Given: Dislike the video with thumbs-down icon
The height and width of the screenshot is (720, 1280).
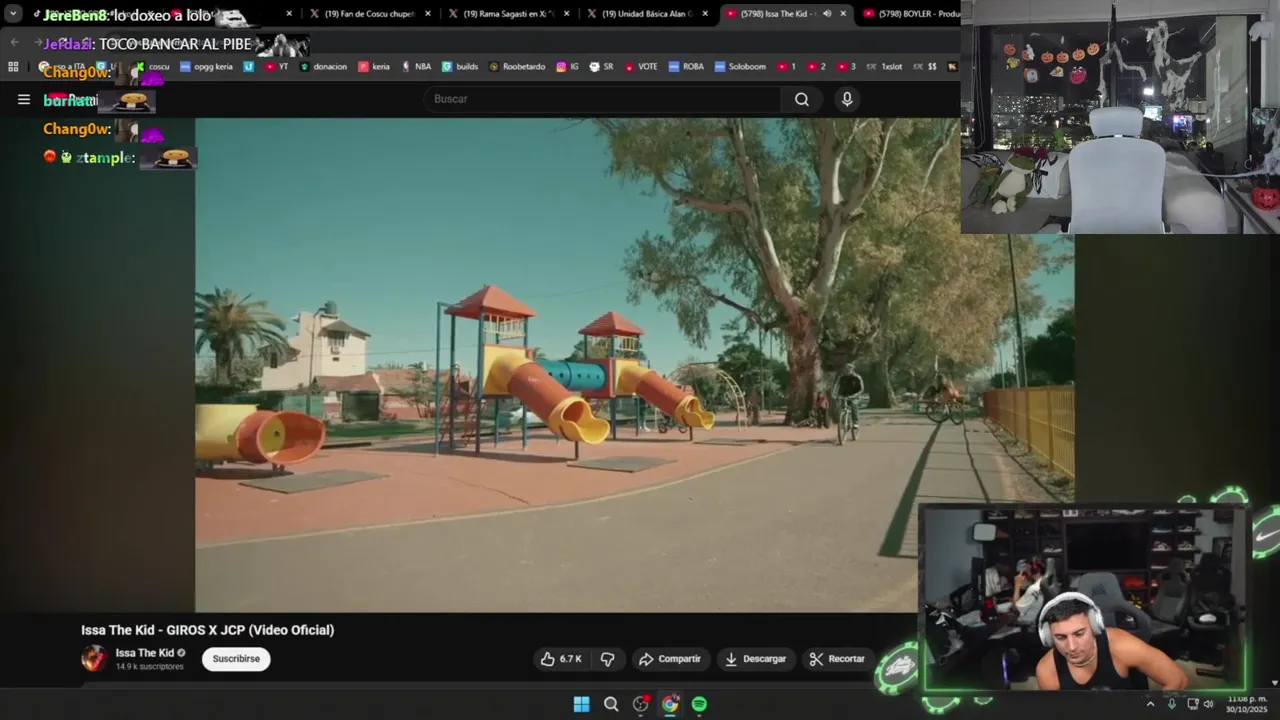Looking at the screenshot, I should pyautogui.click(x=607, y=659).
